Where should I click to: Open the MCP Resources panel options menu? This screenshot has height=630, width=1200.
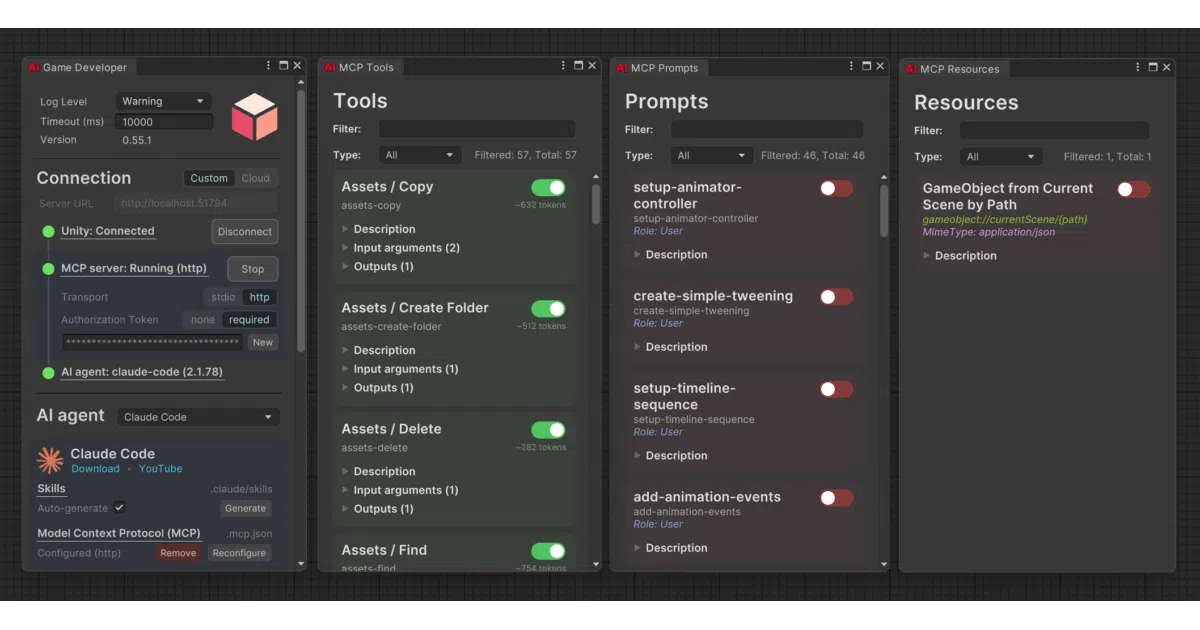[1138, 67]
